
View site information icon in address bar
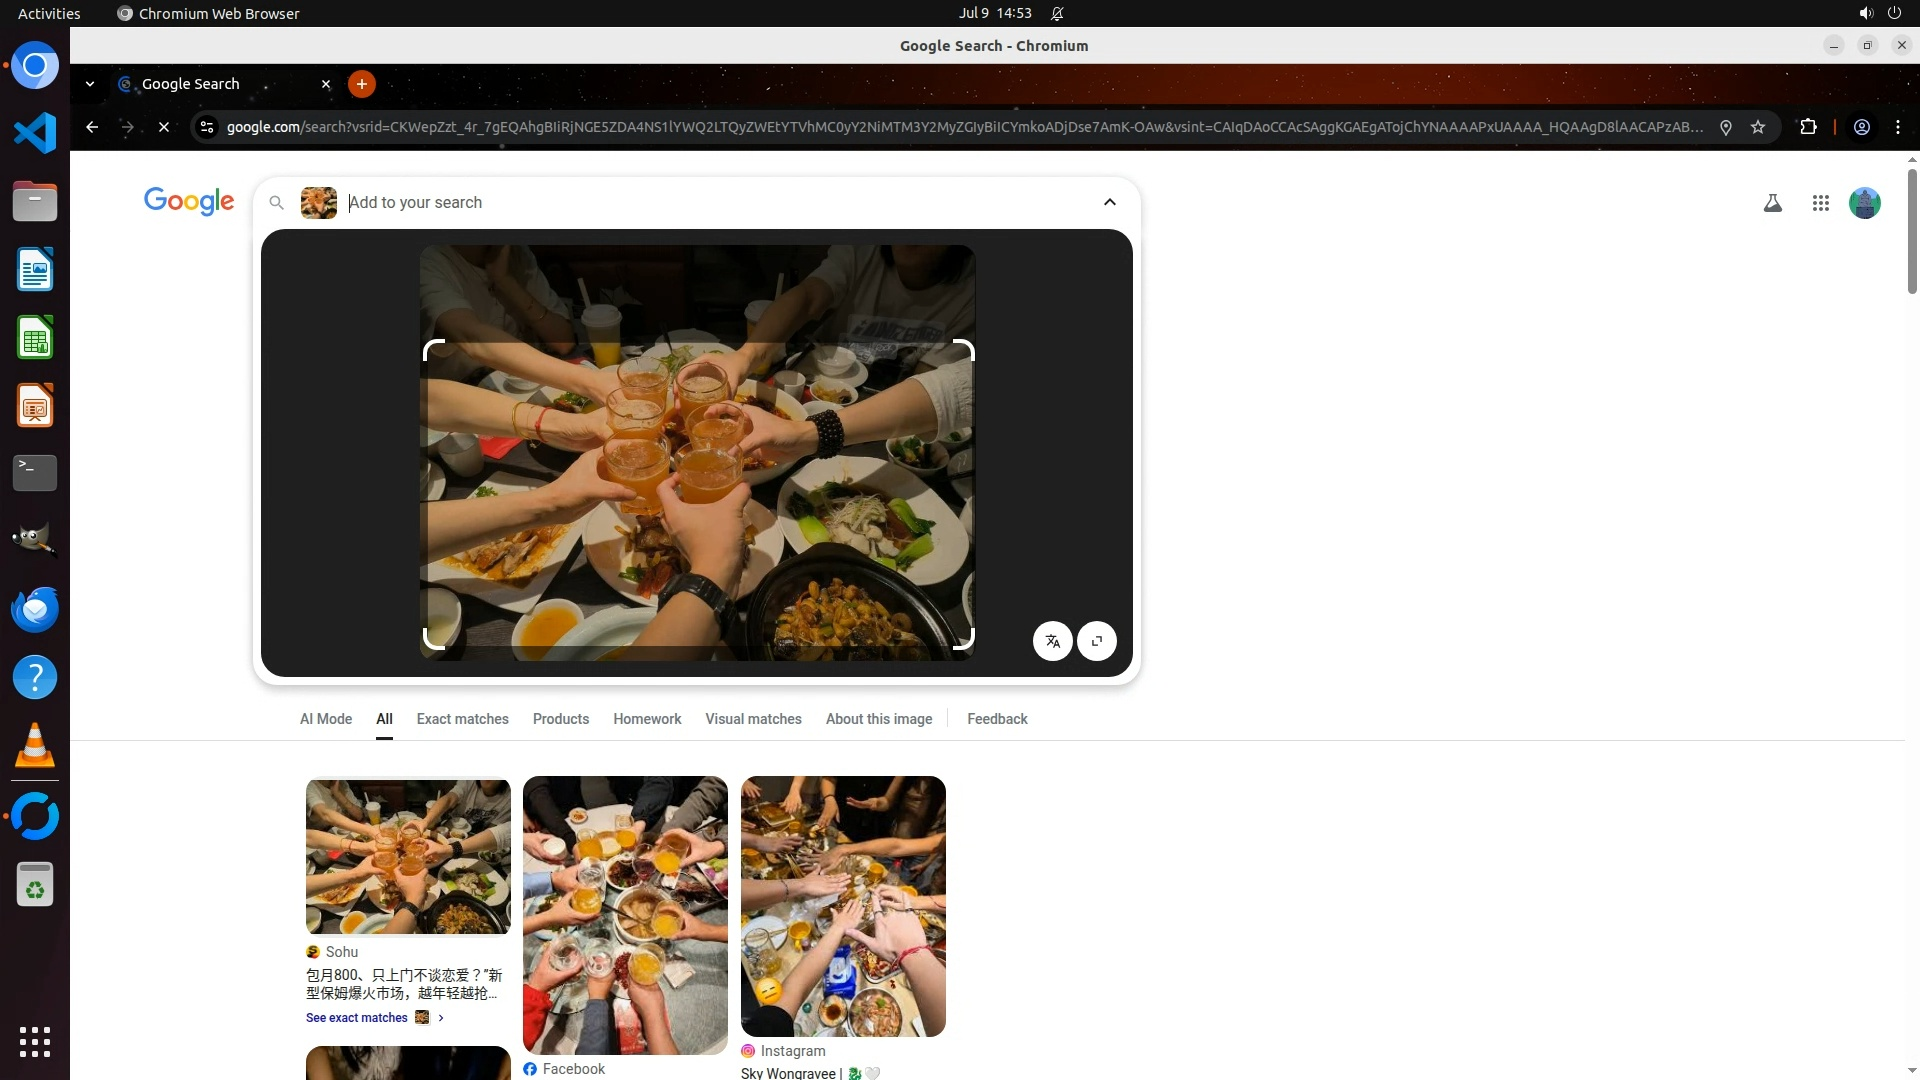[207, 127]
